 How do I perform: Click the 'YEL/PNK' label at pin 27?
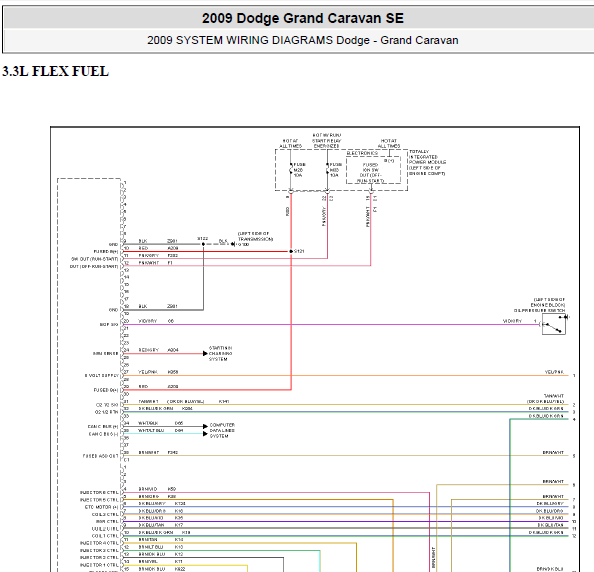coord(148,372)
